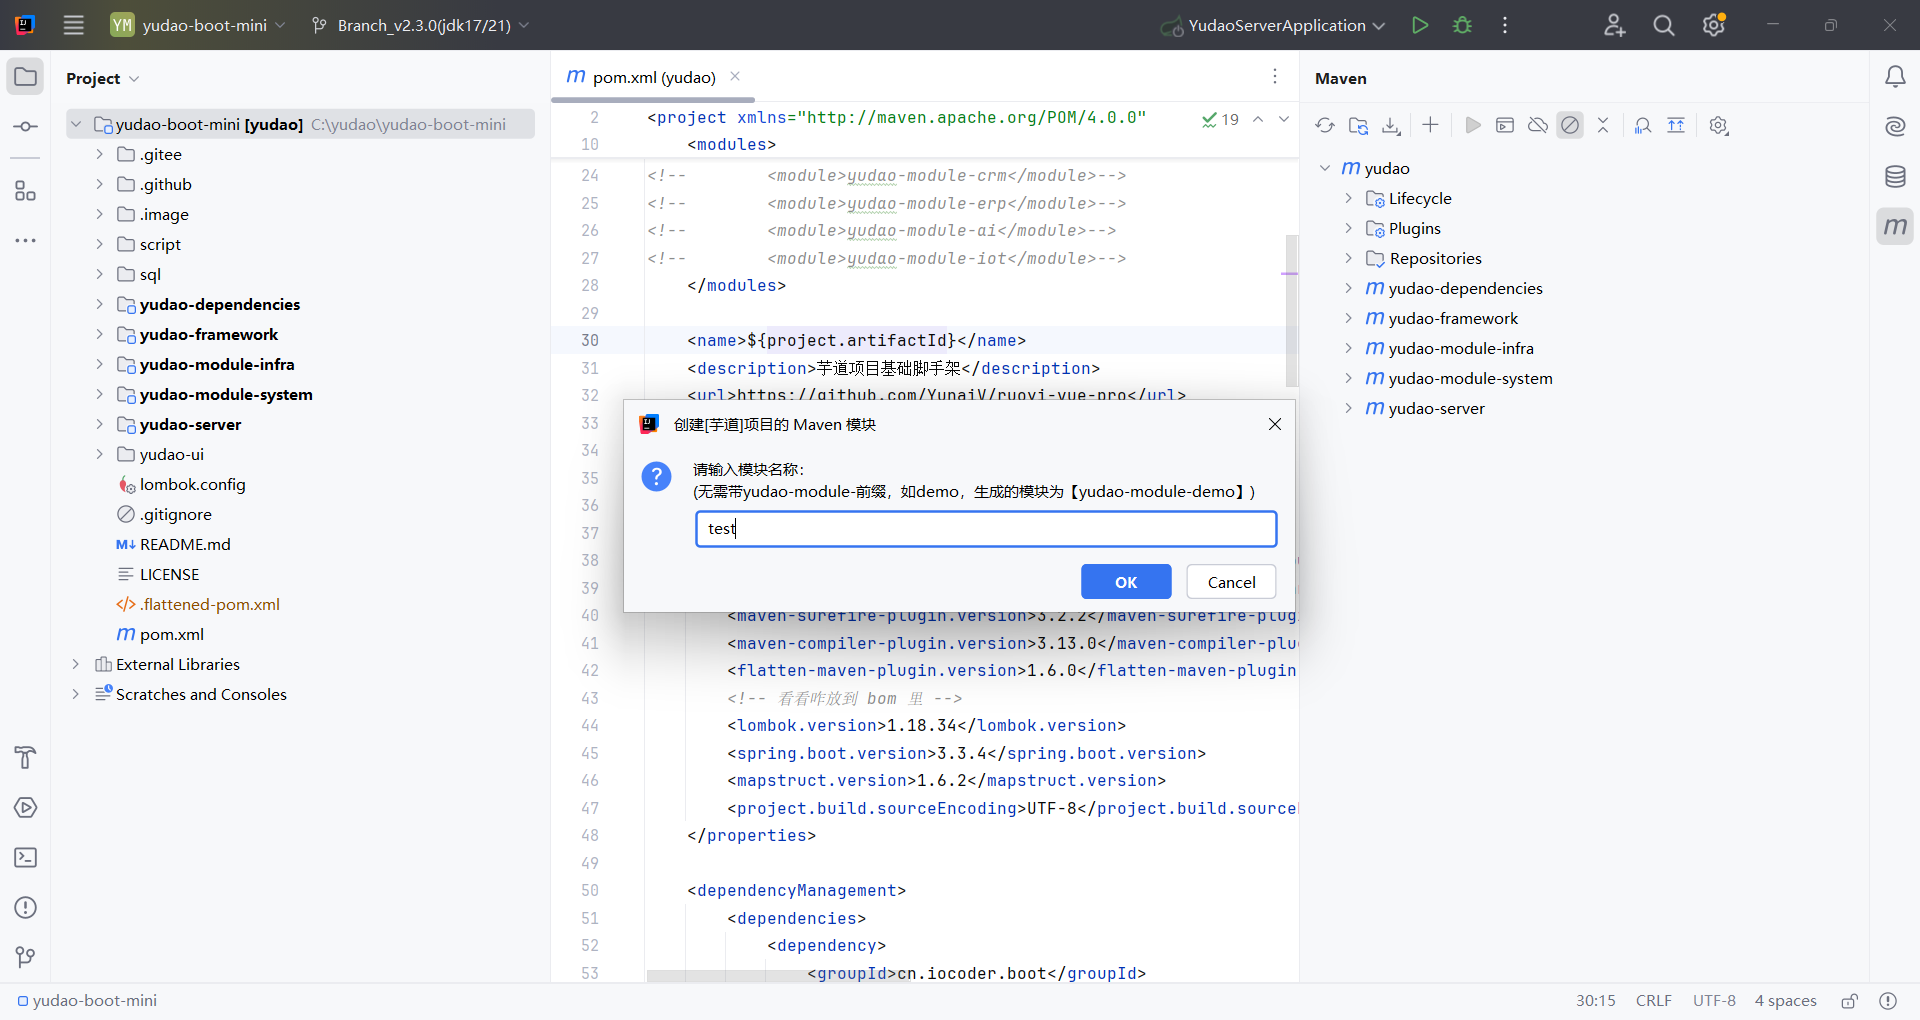This screenshot has width=1920, height=1020.
Task: Collapse the yudao Maven root node
Action: pos(1325,168)
